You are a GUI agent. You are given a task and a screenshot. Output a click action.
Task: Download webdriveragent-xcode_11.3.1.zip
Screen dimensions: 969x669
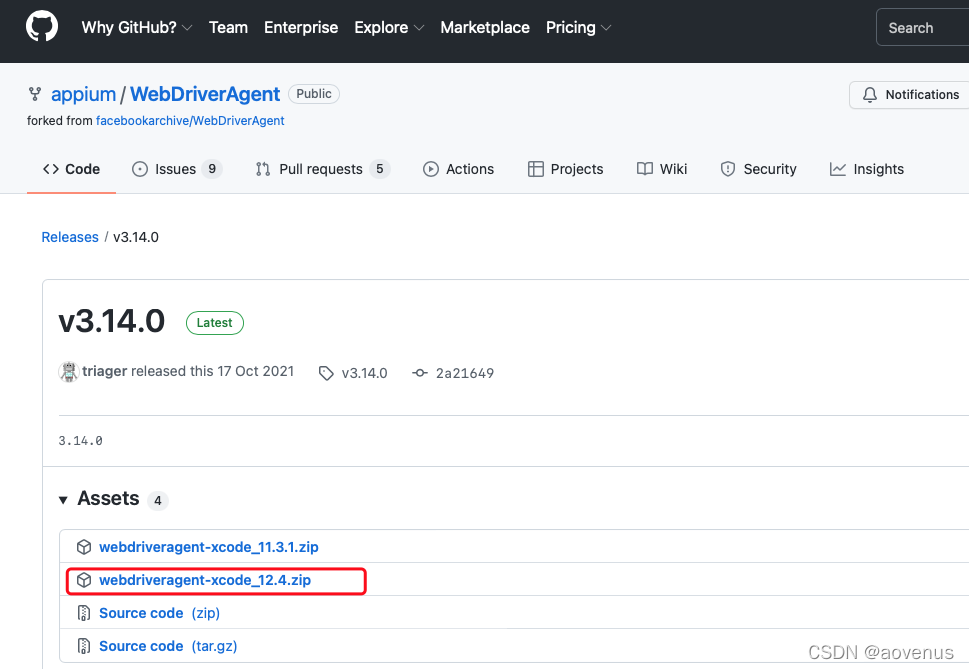pos(209,547)
